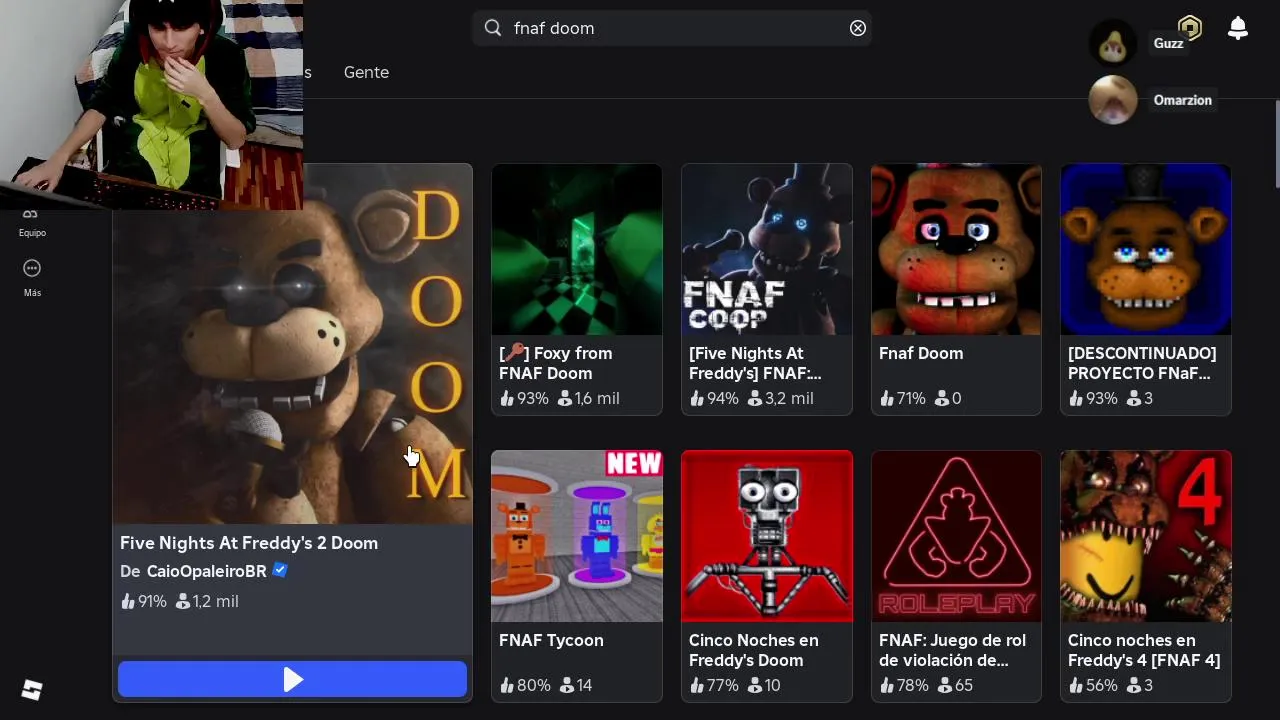Open the Foxy from FNAF Doom thumbnail
This screenshot has height=720, width=1280.
pyautogui.click(x=577, y=249)
